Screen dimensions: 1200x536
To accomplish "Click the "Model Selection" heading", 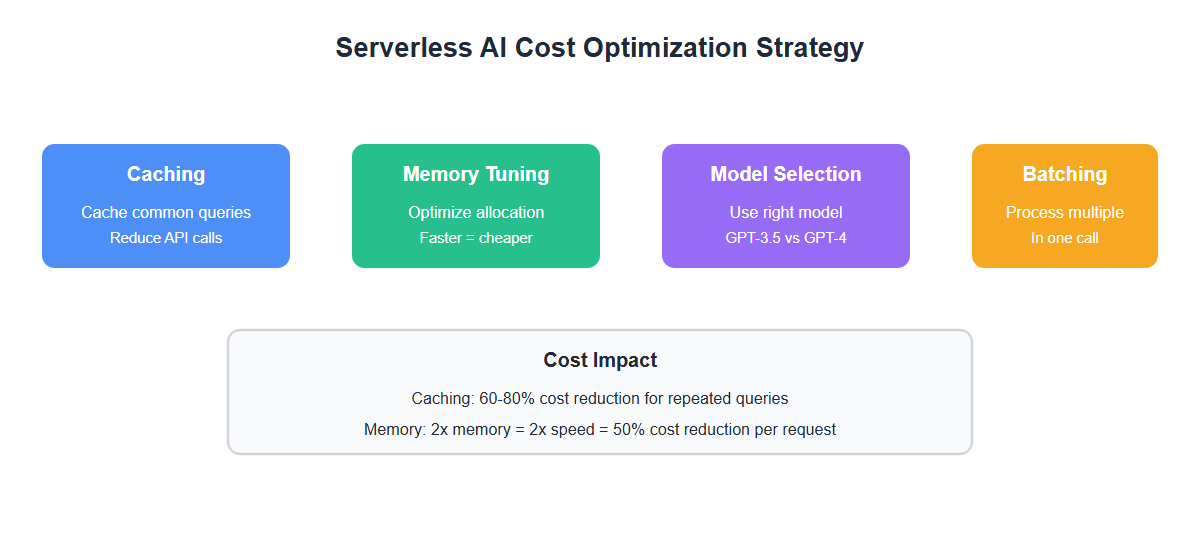I will pyautogui.click(x=786, y=174).
